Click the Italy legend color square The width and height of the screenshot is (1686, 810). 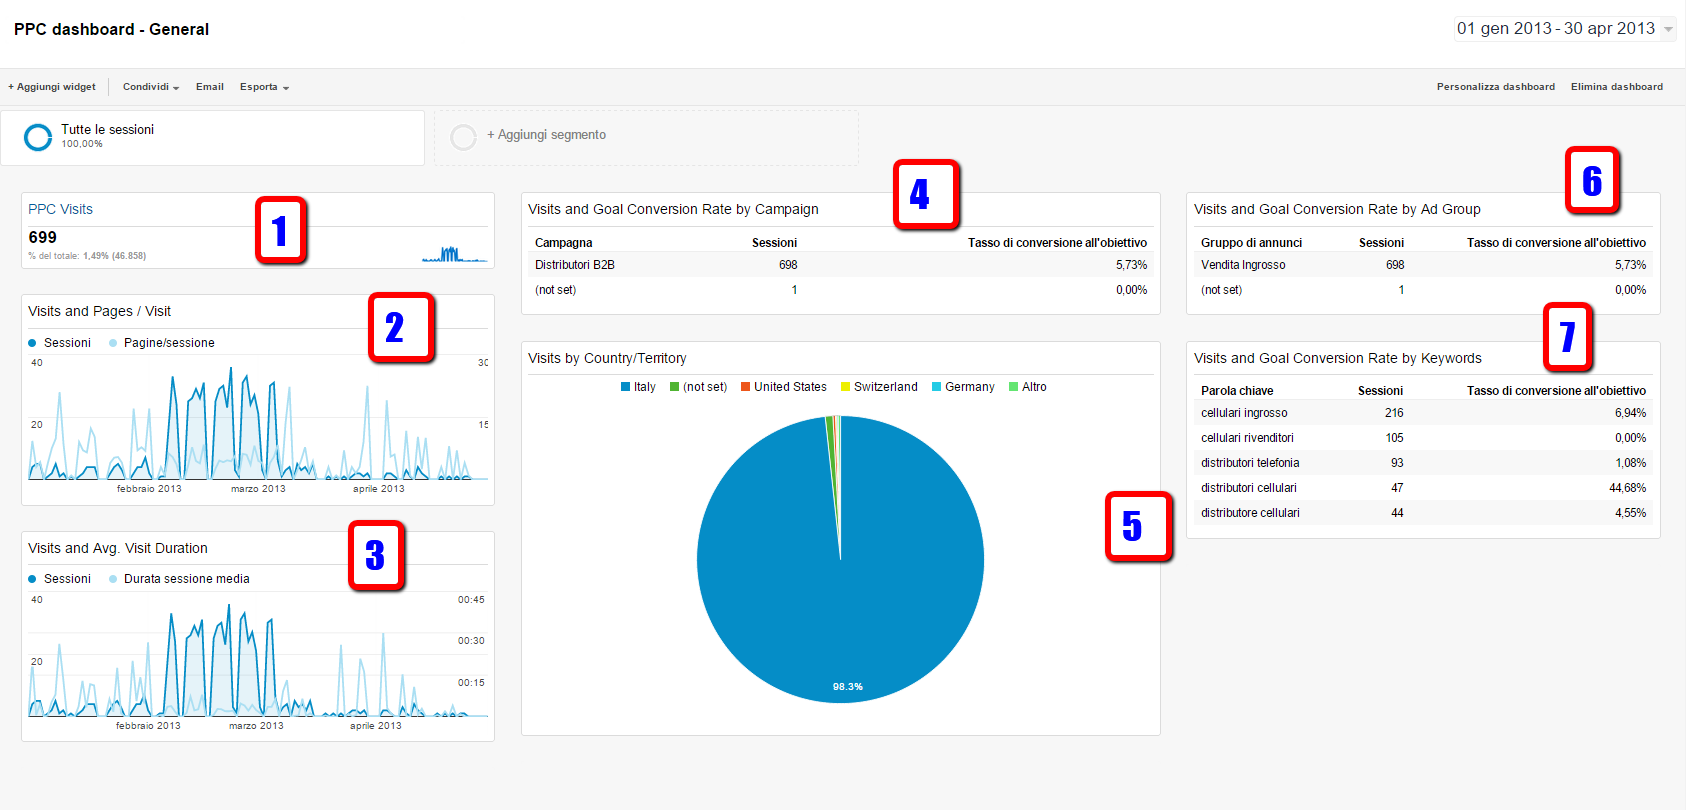point(626,387)
